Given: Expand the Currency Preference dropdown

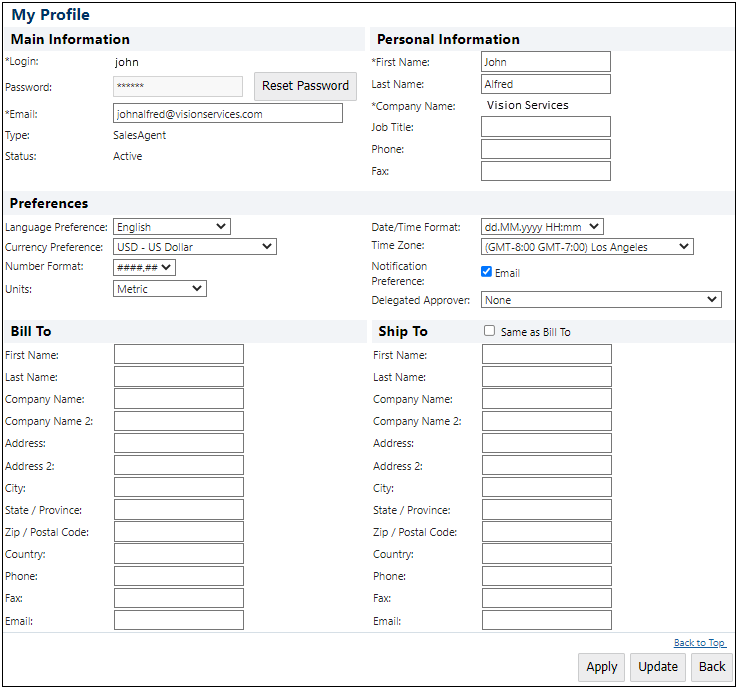Looking at the screenshot, I should 195,247.
